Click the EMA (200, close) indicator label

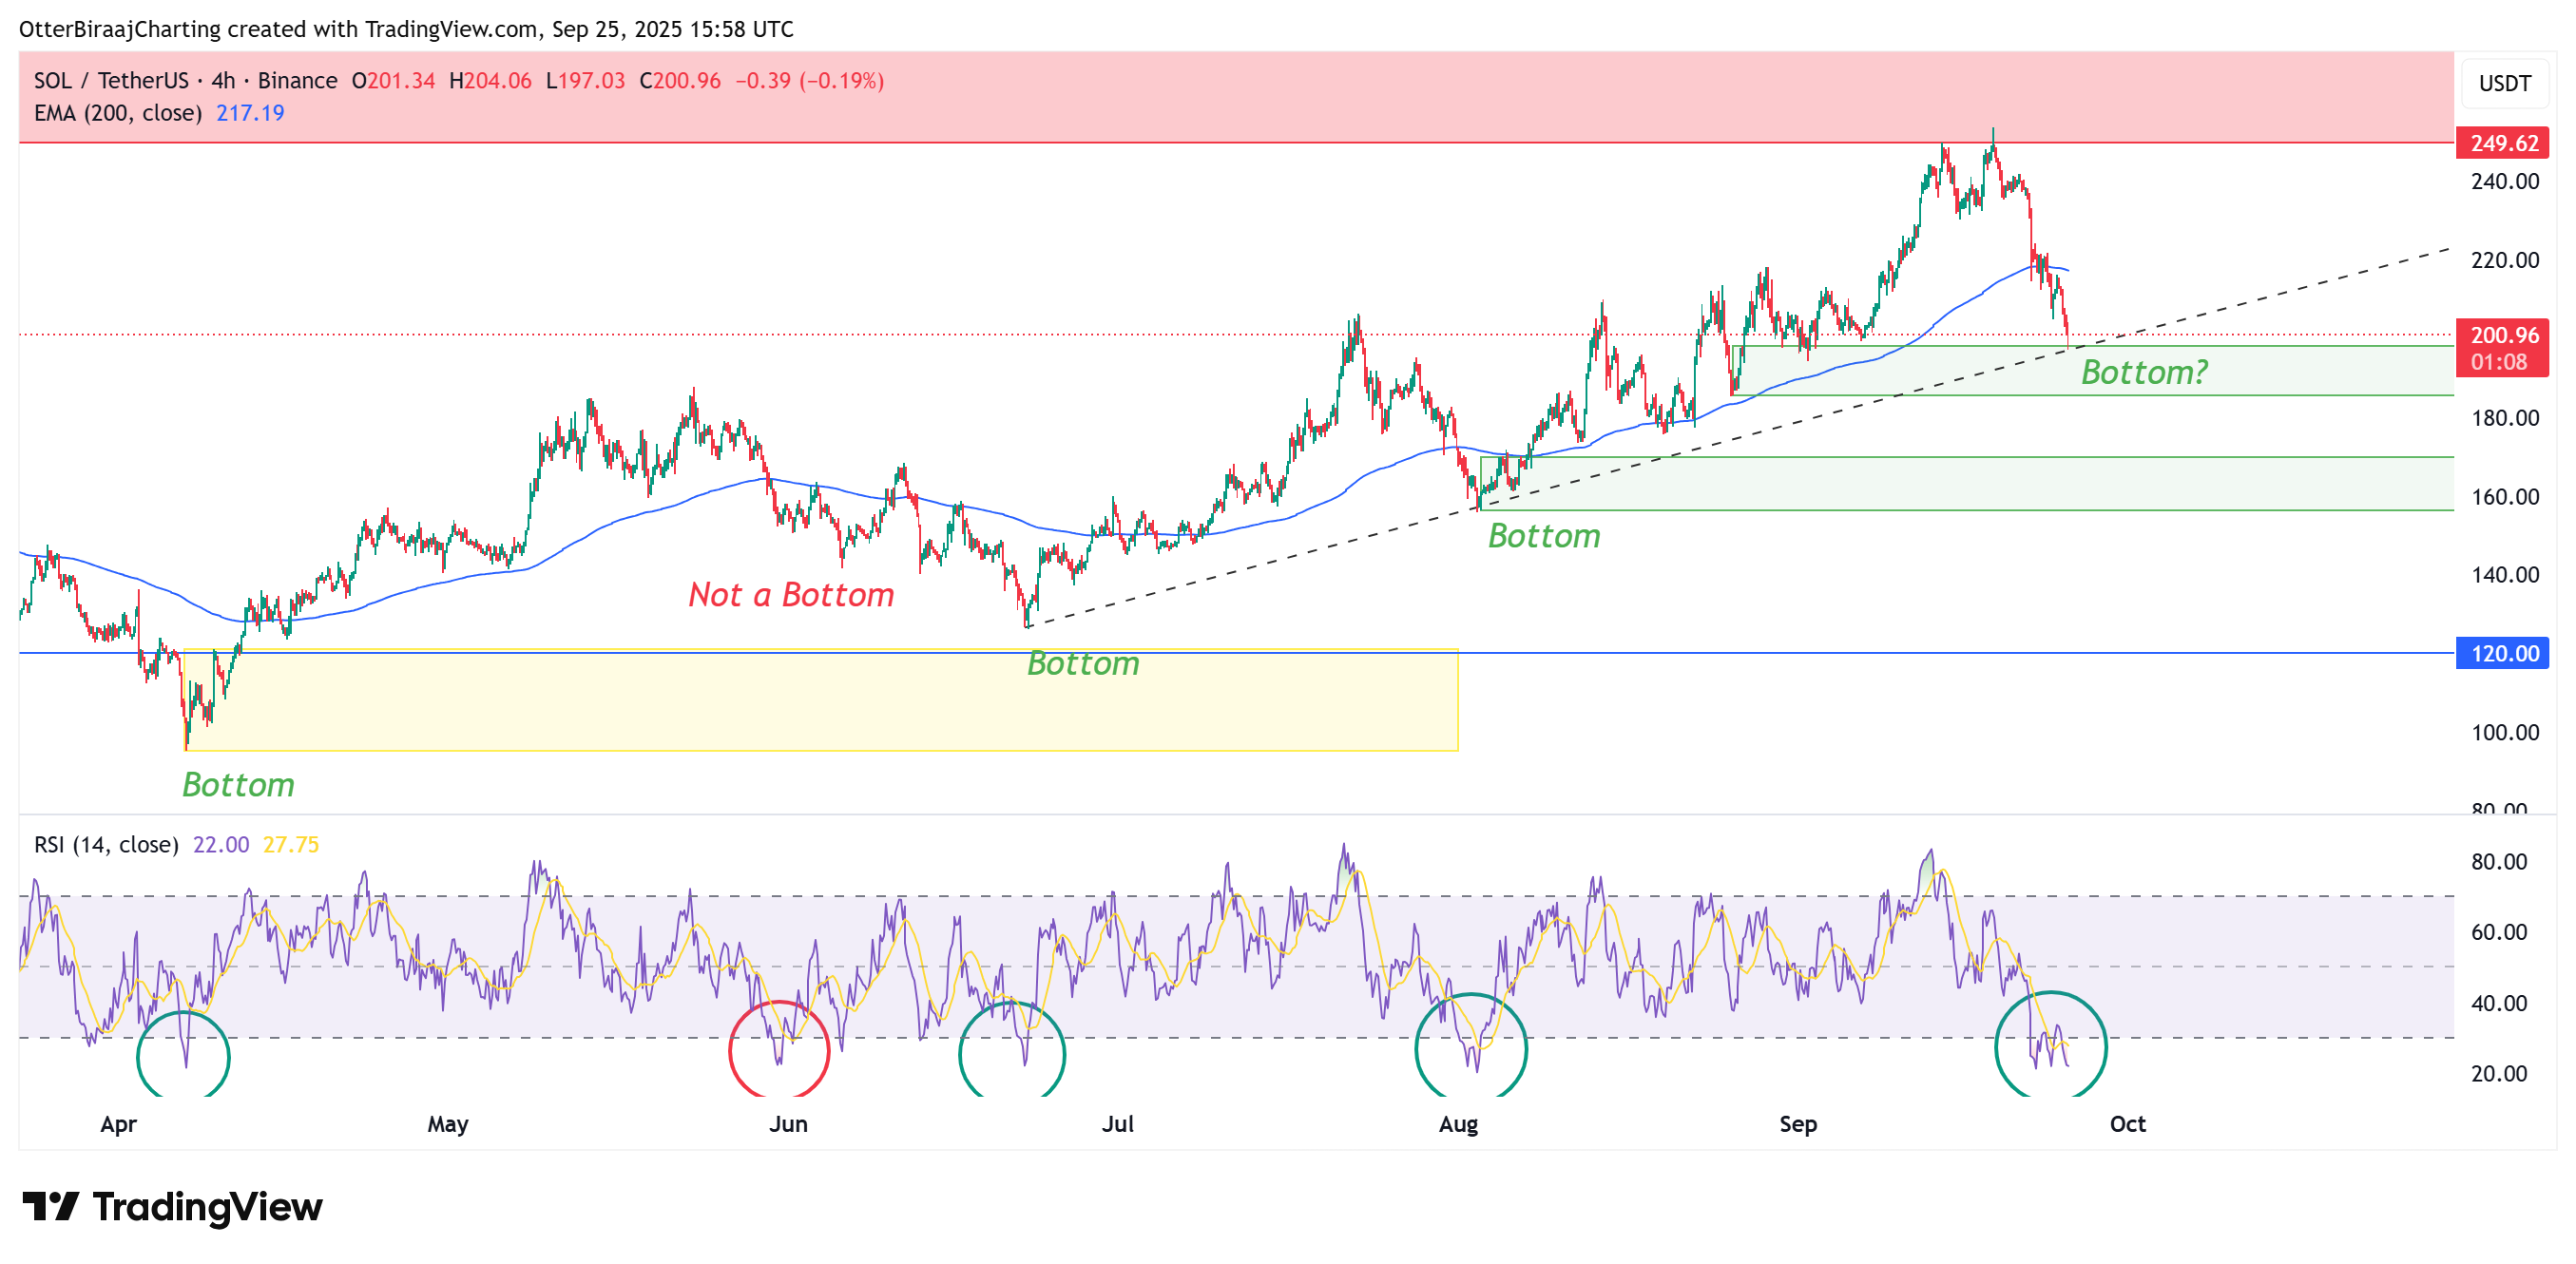point(117,113)
